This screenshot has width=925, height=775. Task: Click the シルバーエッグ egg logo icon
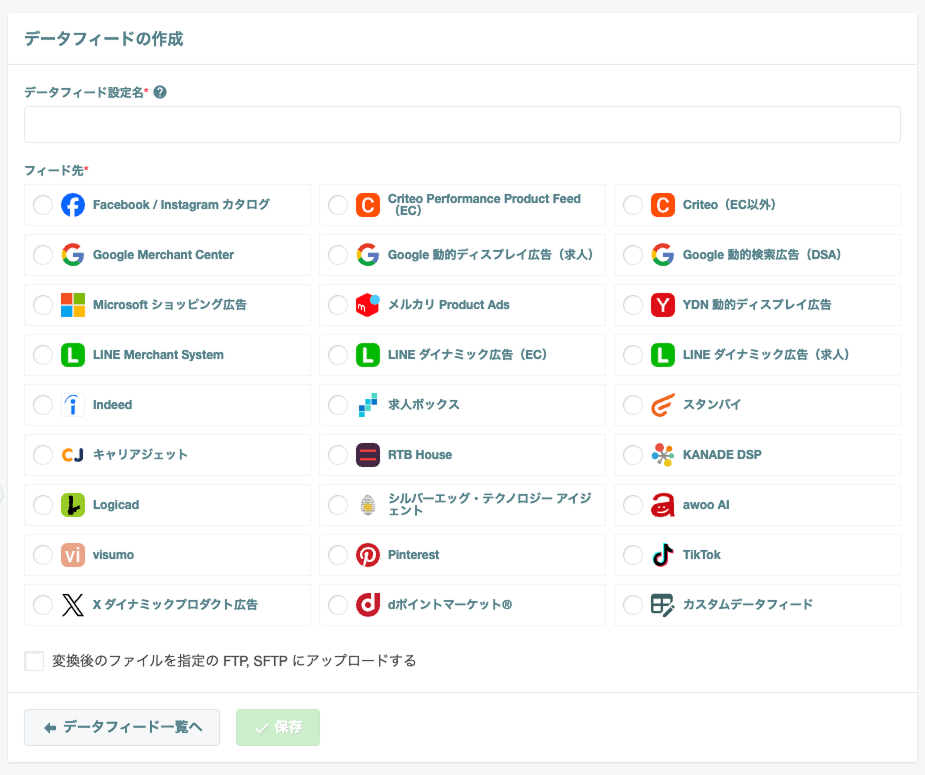coord(368,505)
